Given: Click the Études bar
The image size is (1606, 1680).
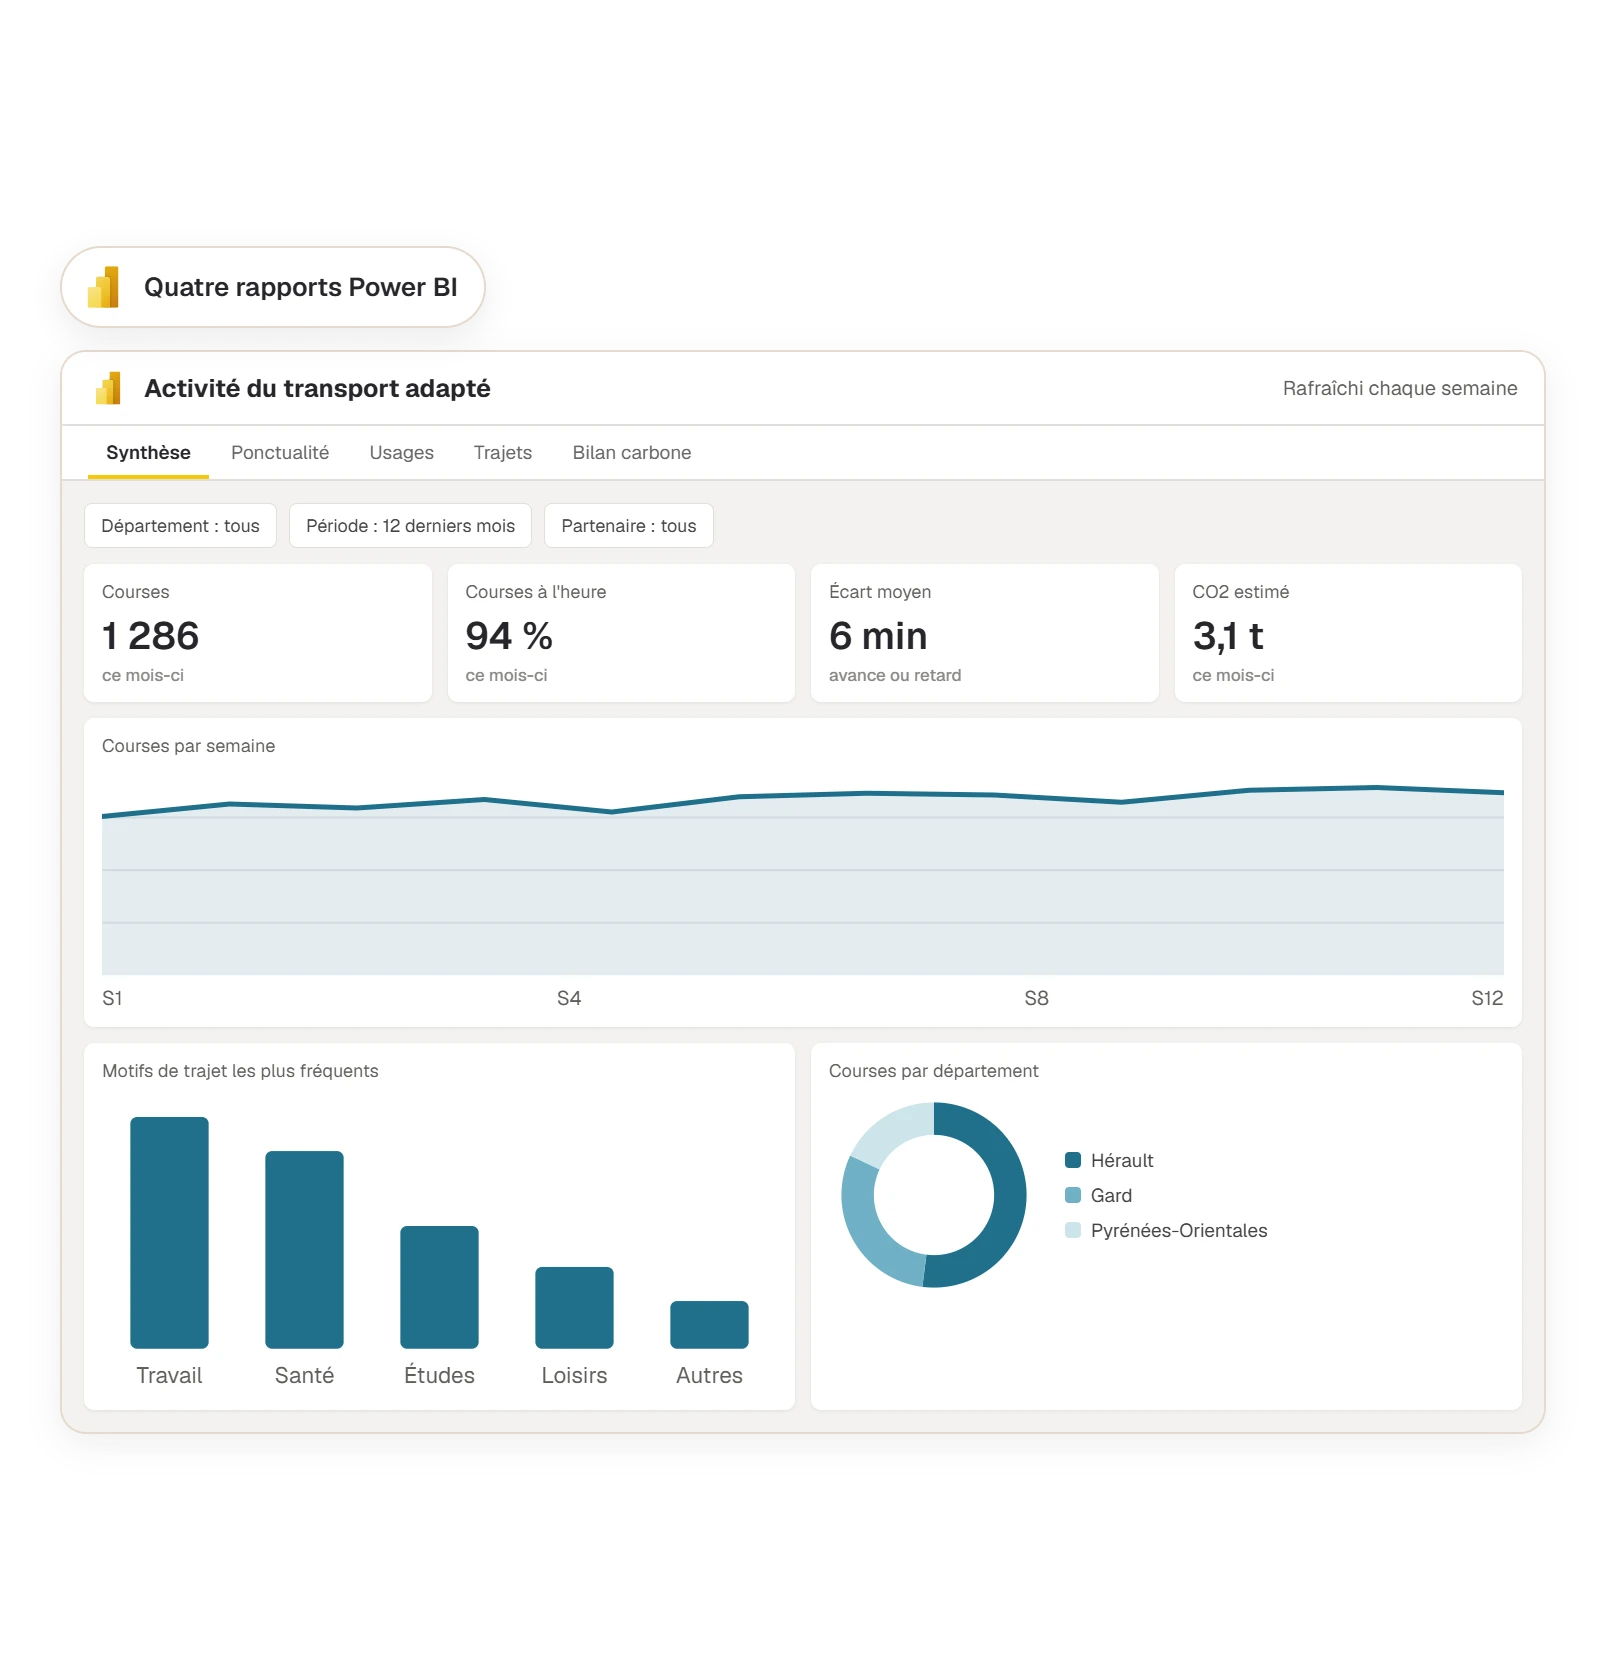Looking at the screenshot, I should coord(439,1287).
